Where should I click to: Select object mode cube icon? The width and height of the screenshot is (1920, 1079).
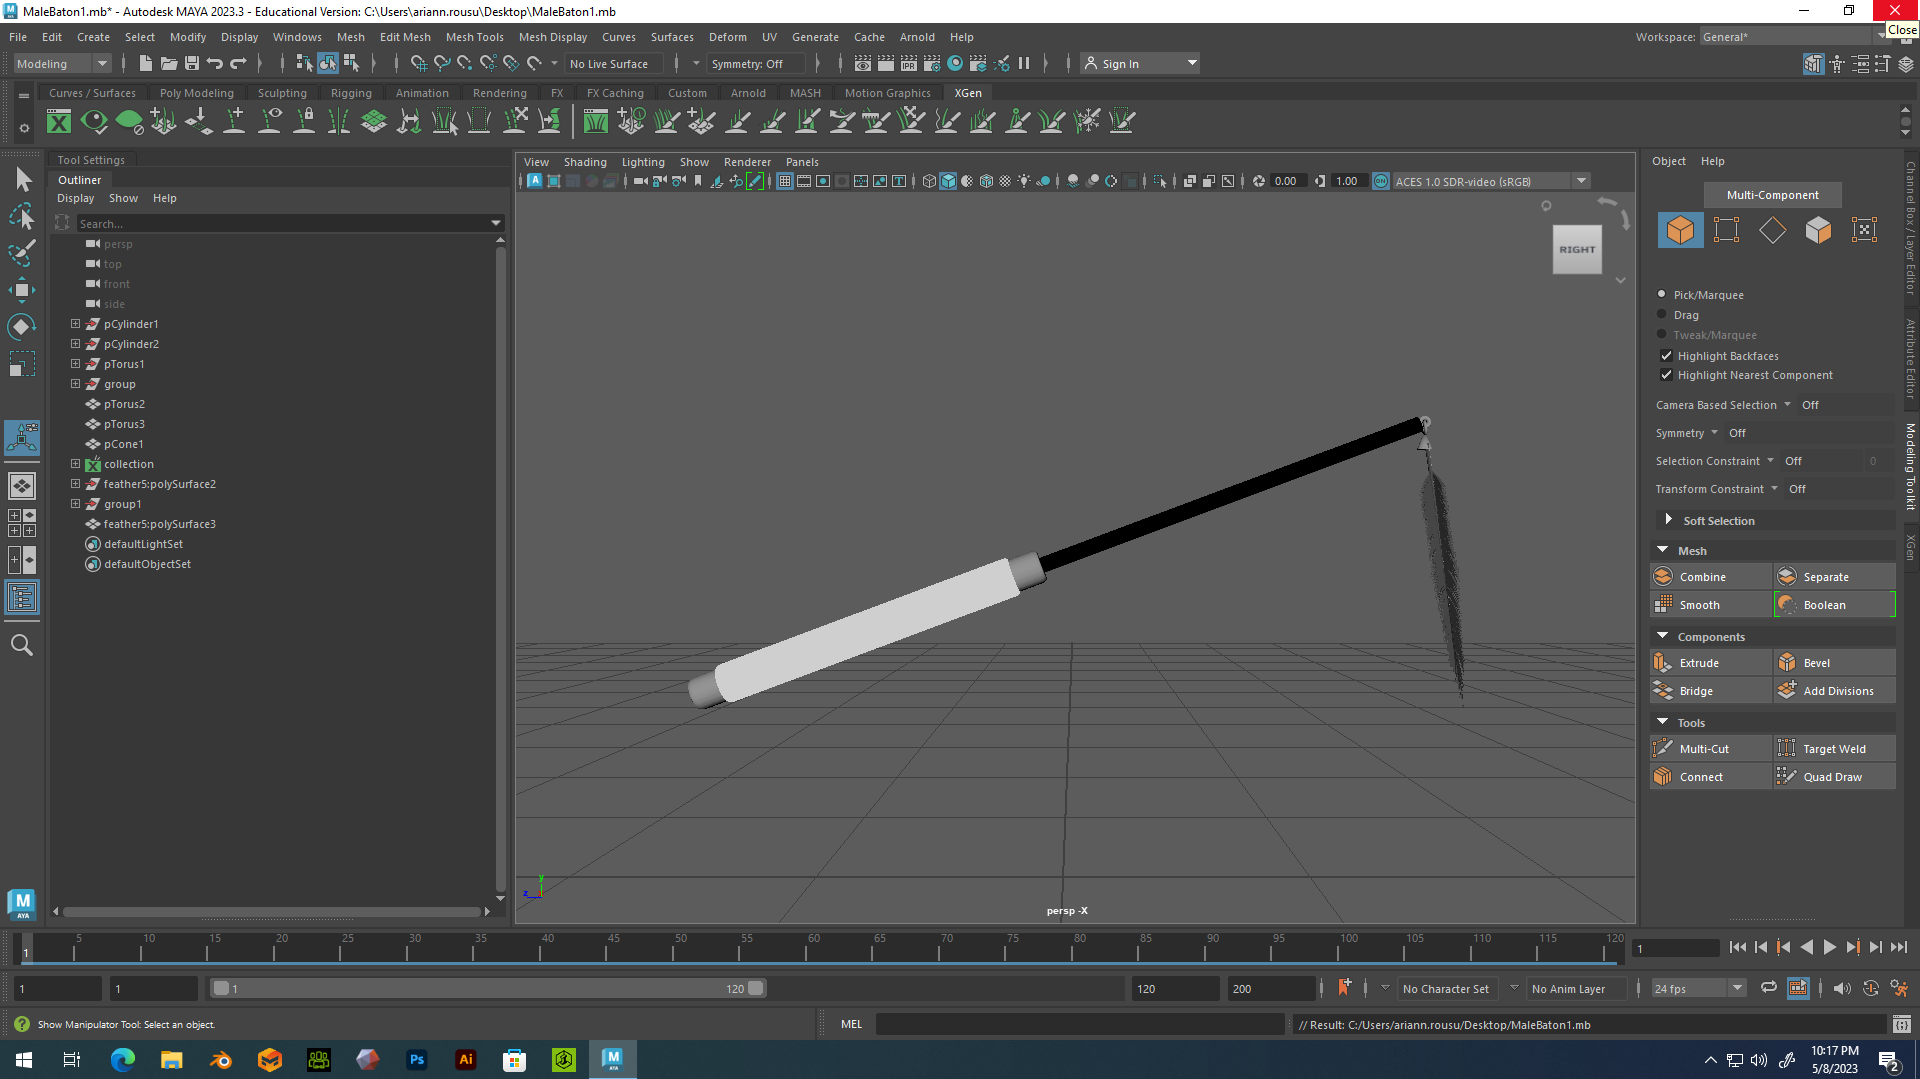tap(1680, 230)
